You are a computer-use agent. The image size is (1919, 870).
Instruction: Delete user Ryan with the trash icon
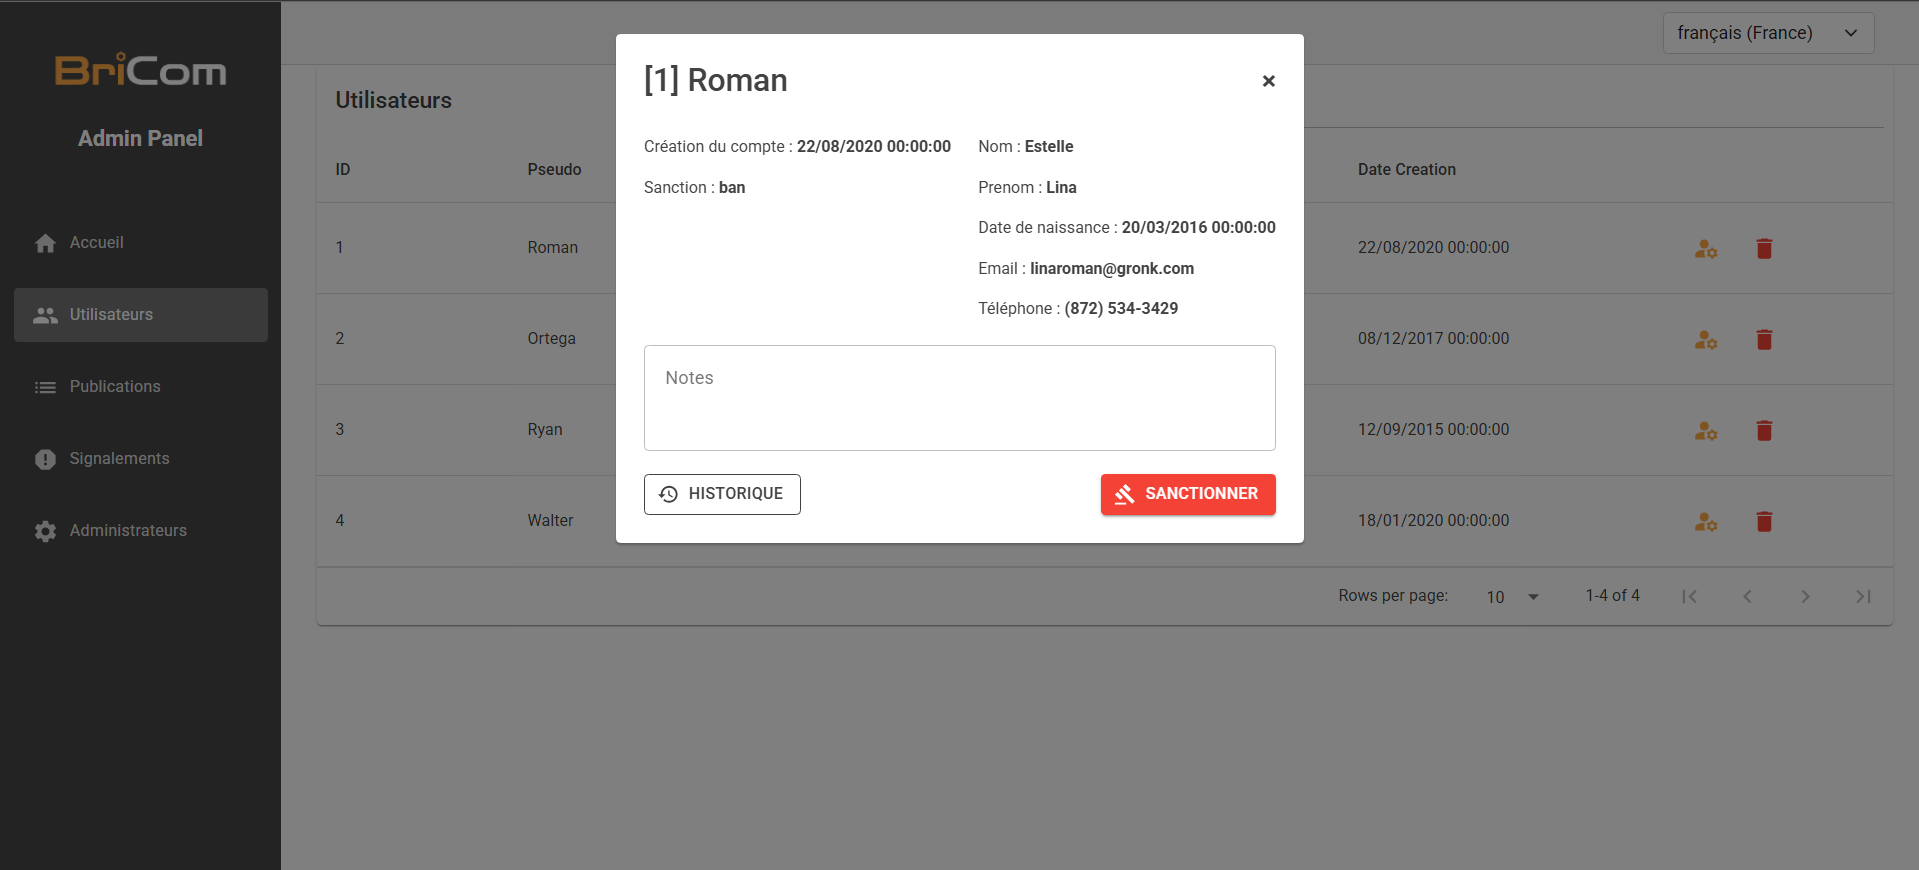(1764, 431)
